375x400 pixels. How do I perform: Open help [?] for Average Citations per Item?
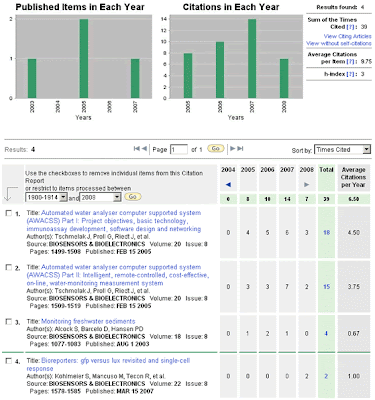click(x=350, y=61)
